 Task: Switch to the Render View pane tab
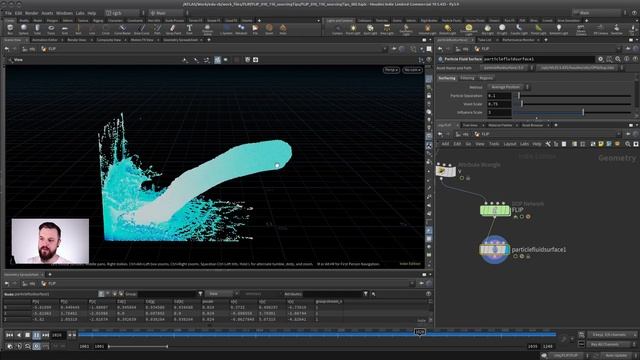76,40
